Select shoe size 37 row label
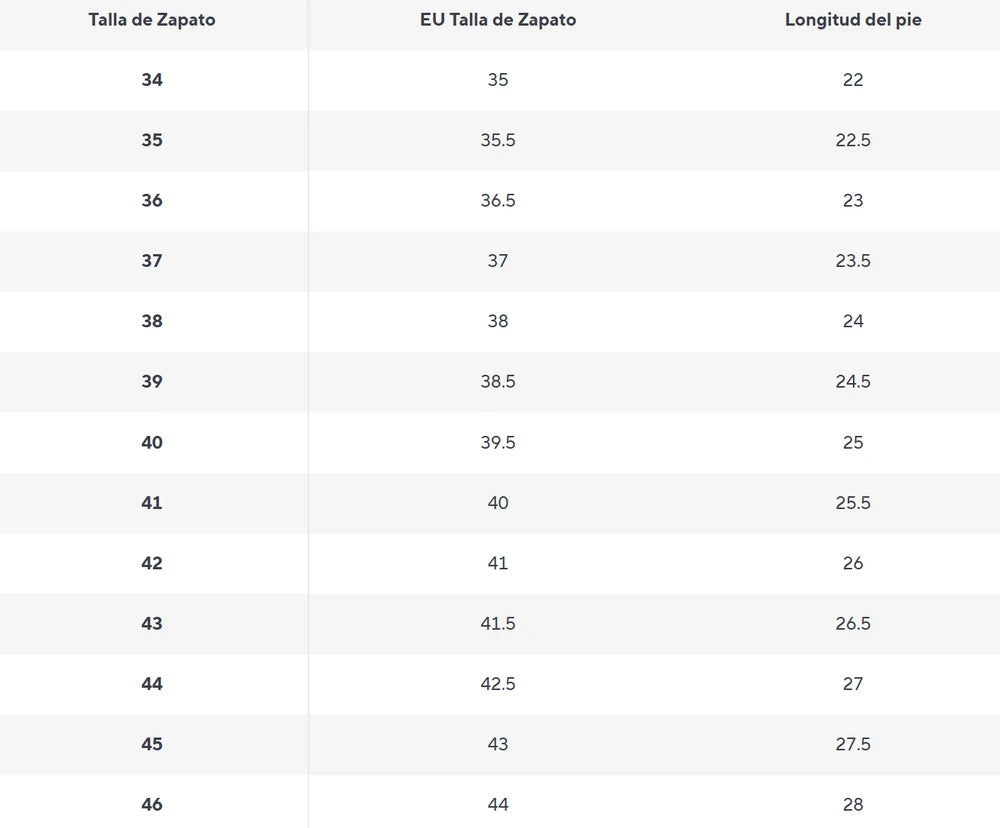Screen dimensions: 1000x828 click(152, 261)
